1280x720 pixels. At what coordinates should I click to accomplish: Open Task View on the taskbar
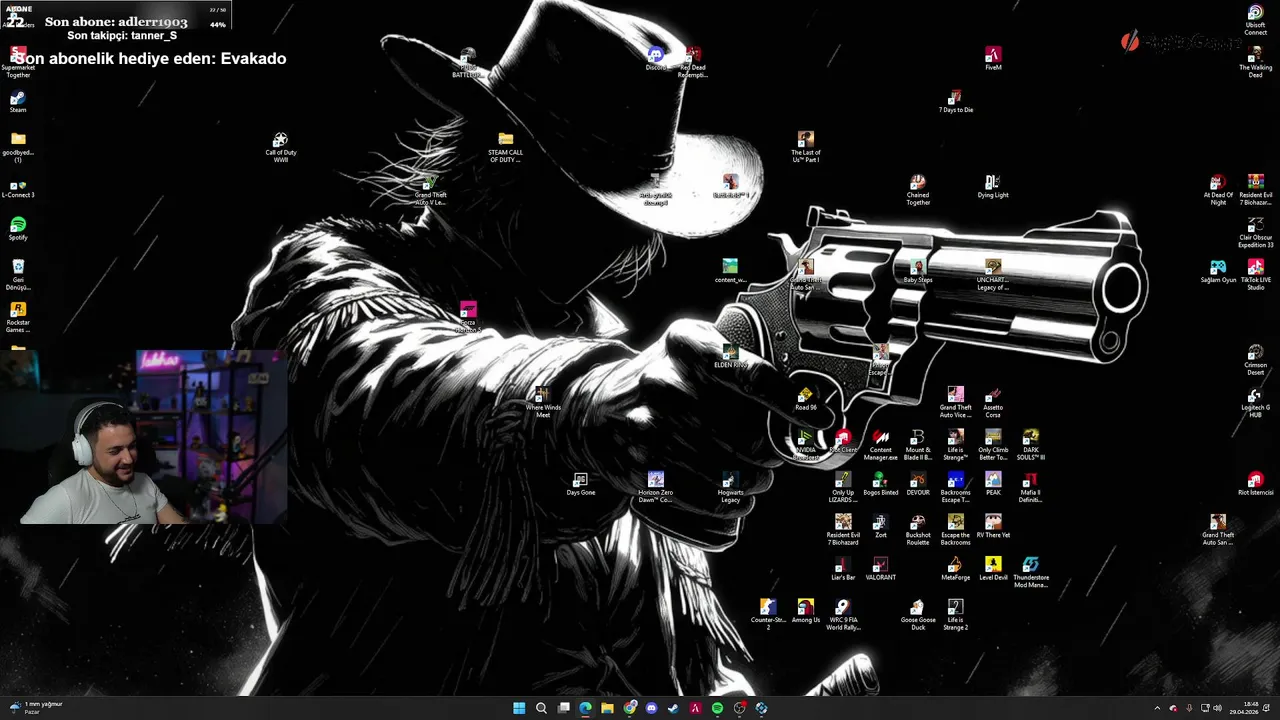pos(563,708)
